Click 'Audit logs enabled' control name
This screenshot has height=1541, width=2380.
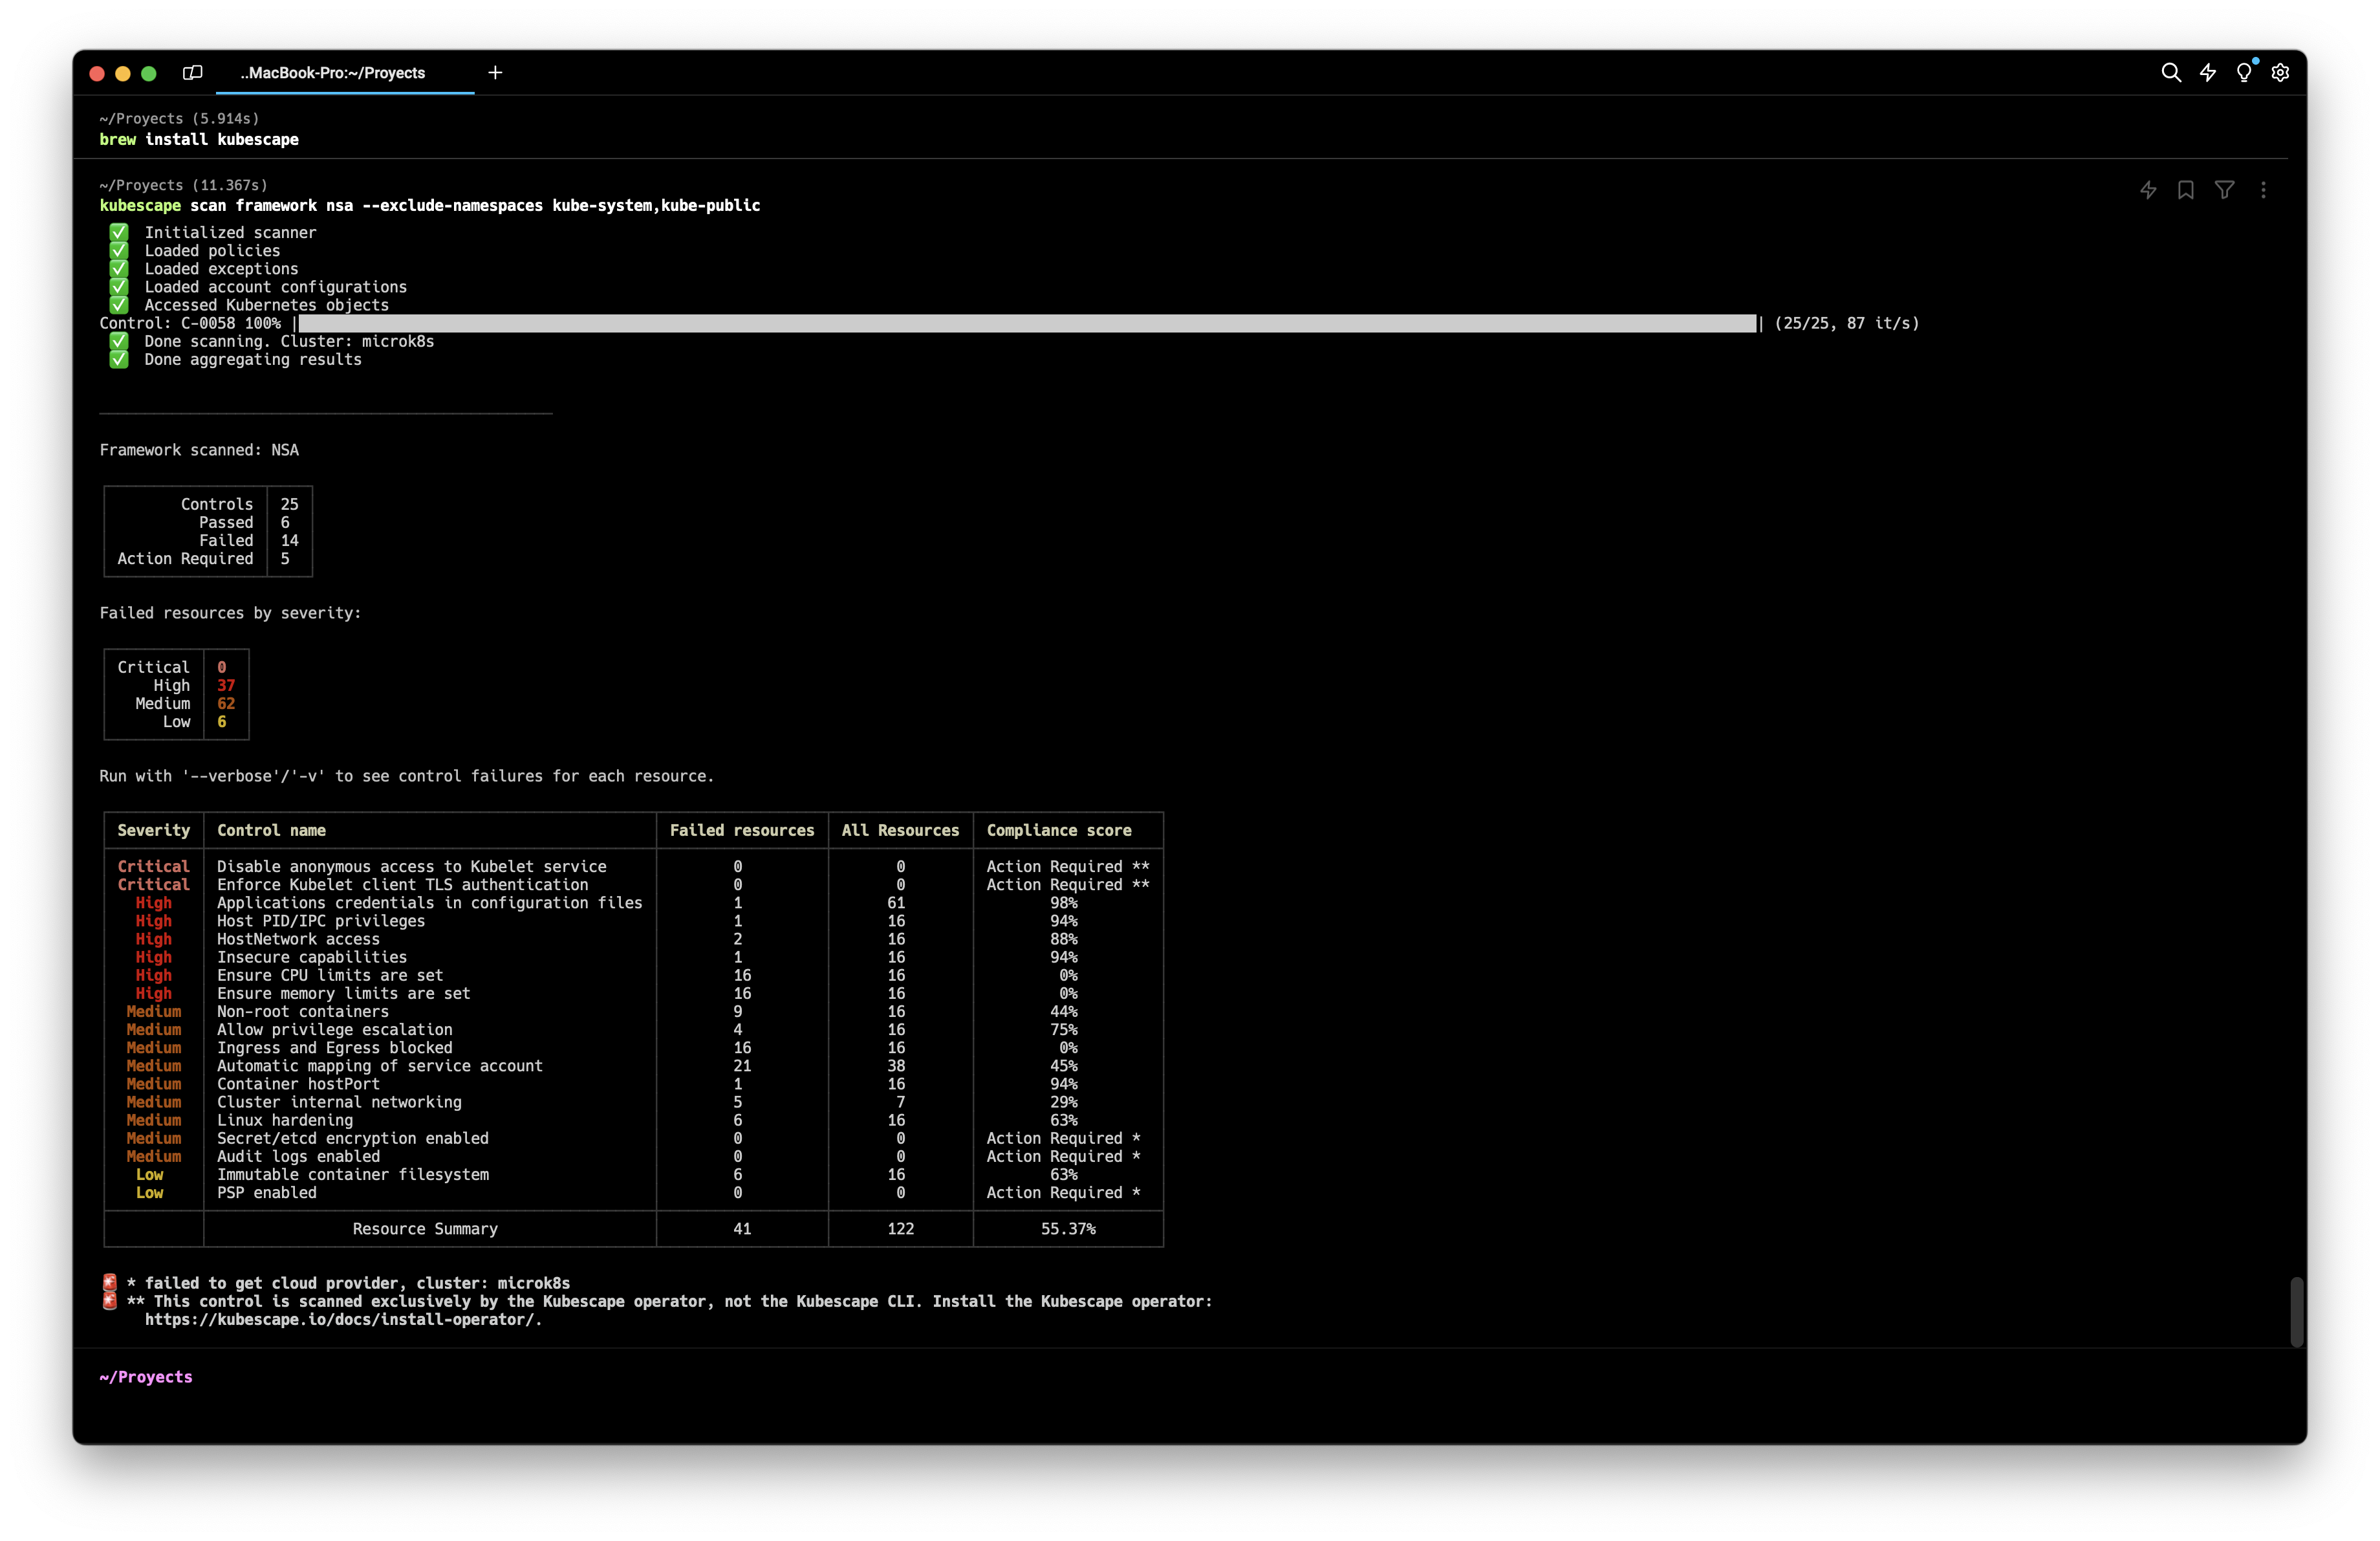point(298,1157)
